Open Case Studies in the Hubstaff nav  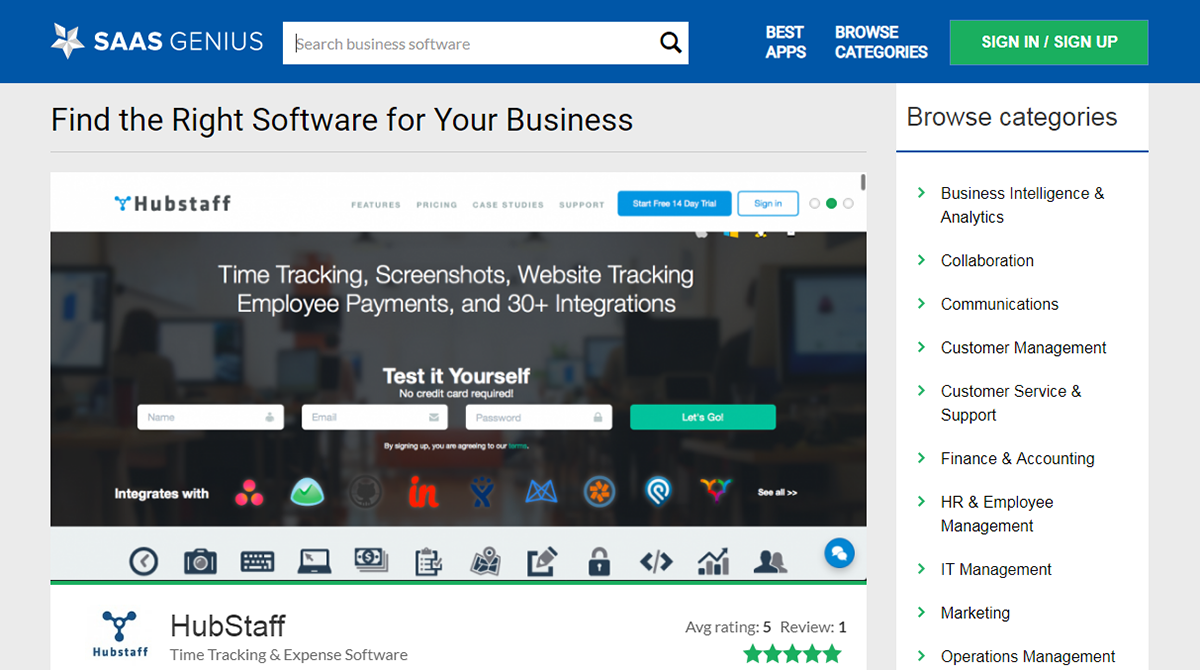coord(508,204)
